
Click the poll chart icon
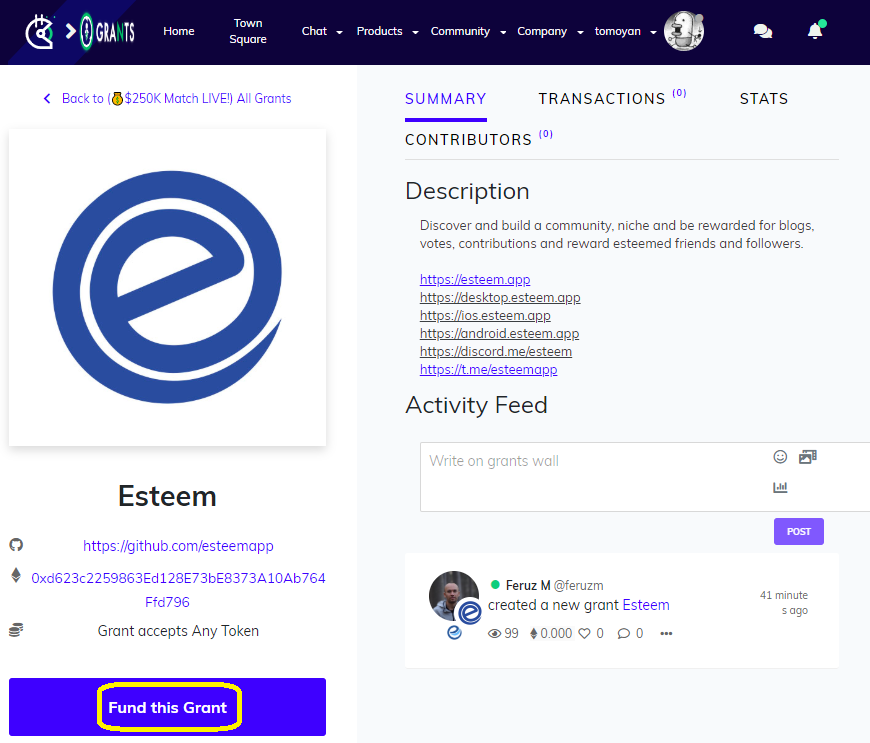780,487
